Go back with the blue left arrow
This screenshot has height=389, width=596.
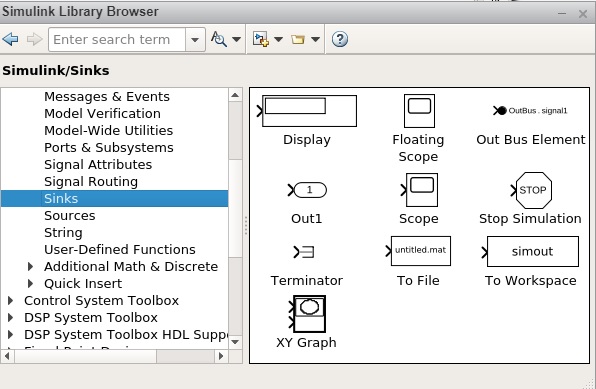coord(10,39)
